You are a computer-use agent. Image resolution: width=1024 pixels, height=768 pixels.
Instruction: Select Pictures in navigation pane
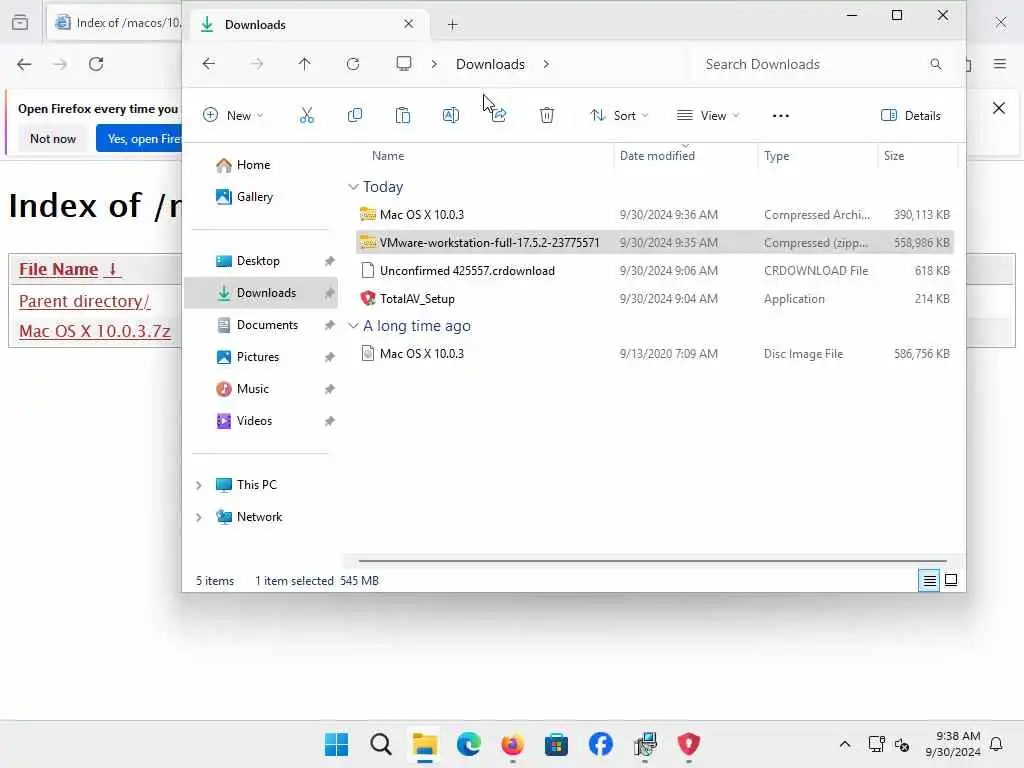(x=261, y=357)
